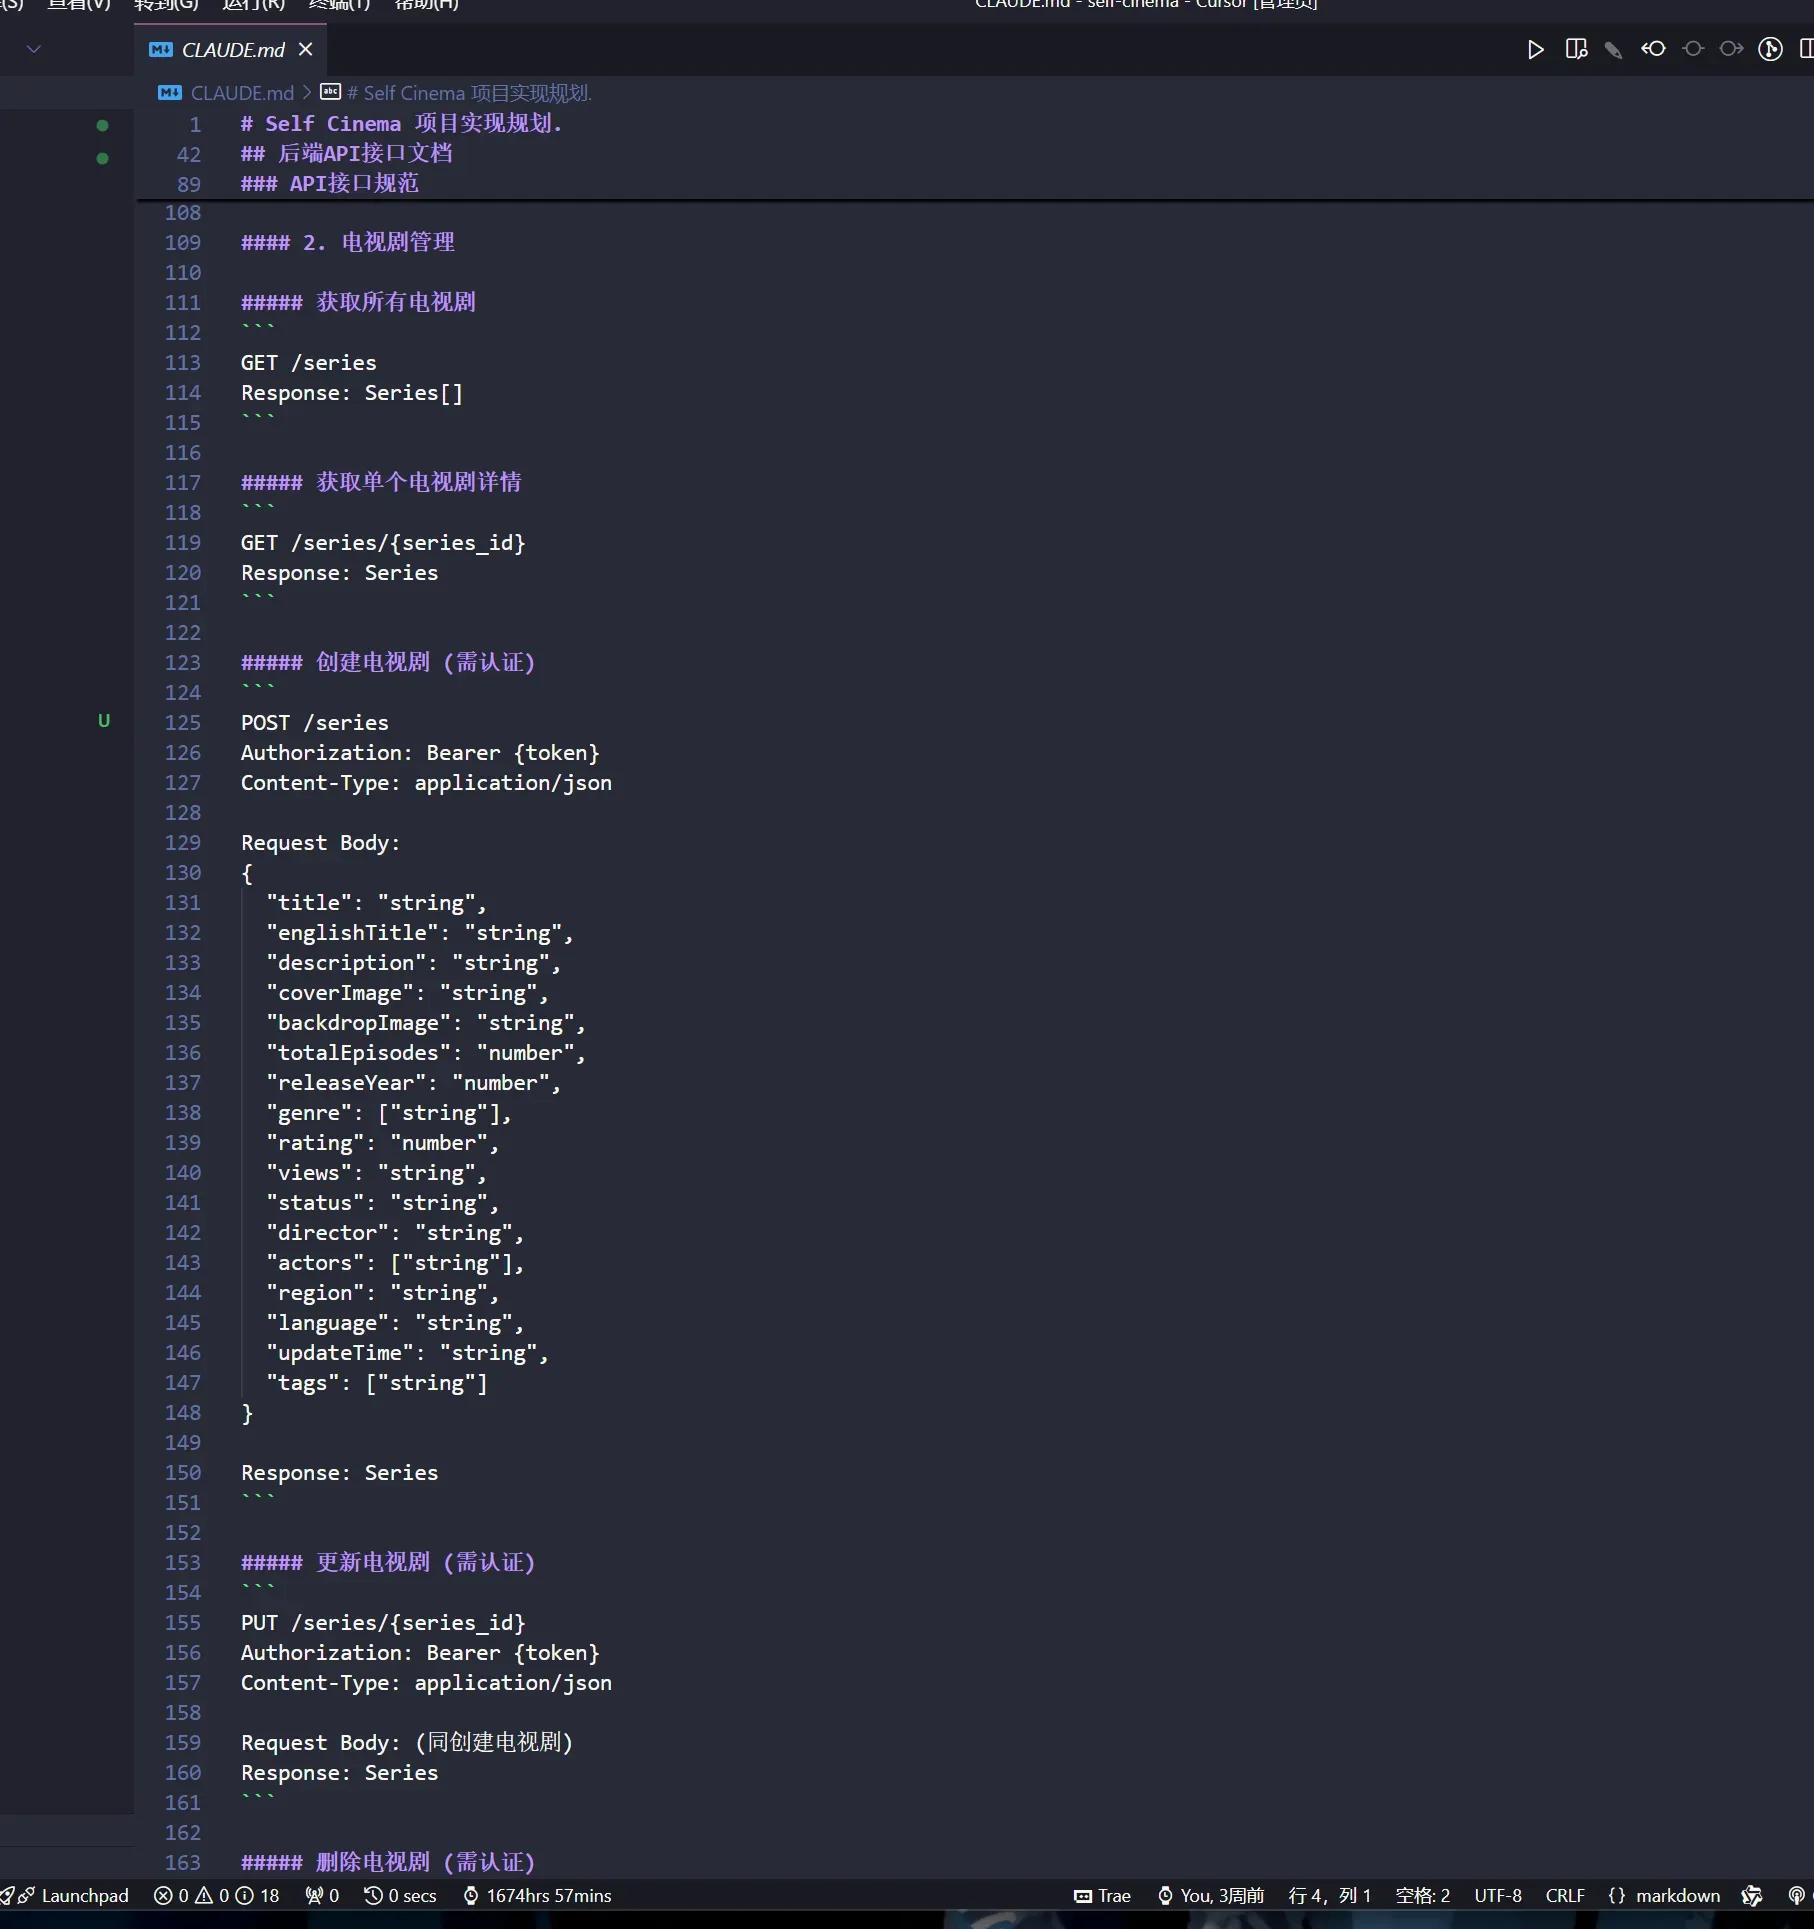The image size is (1814, 1929).
Task: Open the preview to the side icon
Action: tap(1576, 49)
